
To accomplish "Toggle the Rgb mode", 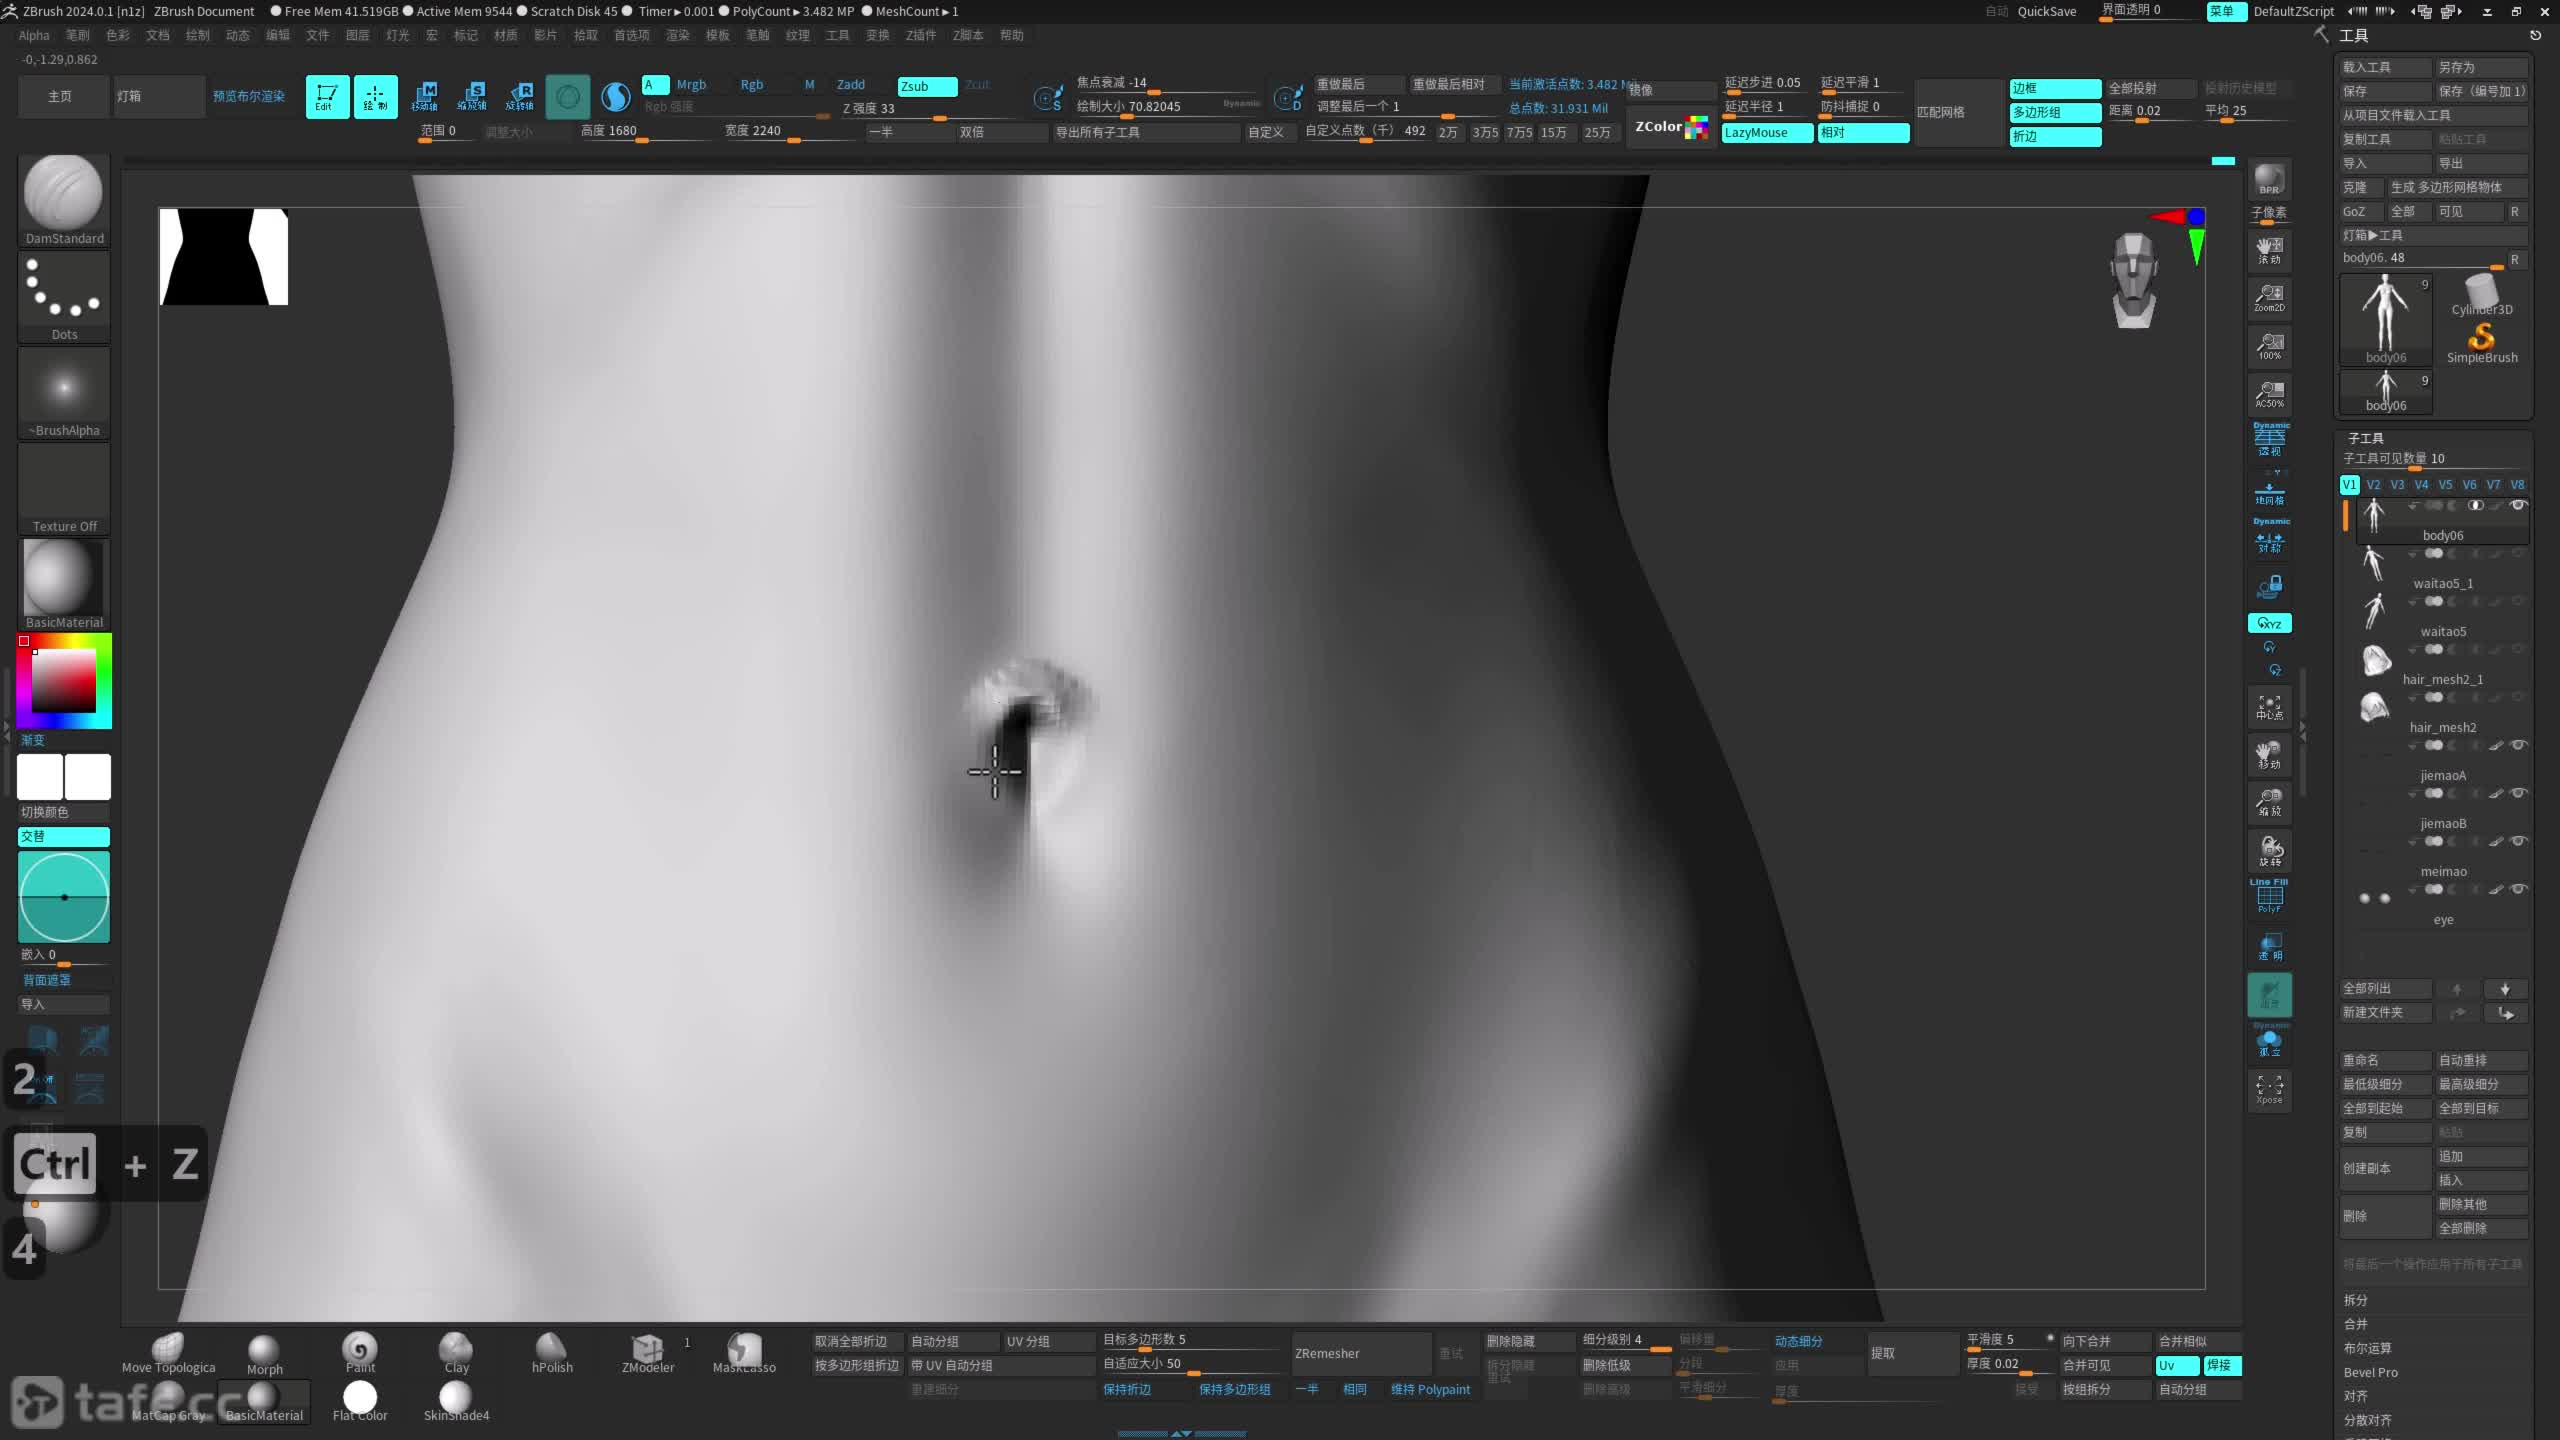I will (752, 85).
